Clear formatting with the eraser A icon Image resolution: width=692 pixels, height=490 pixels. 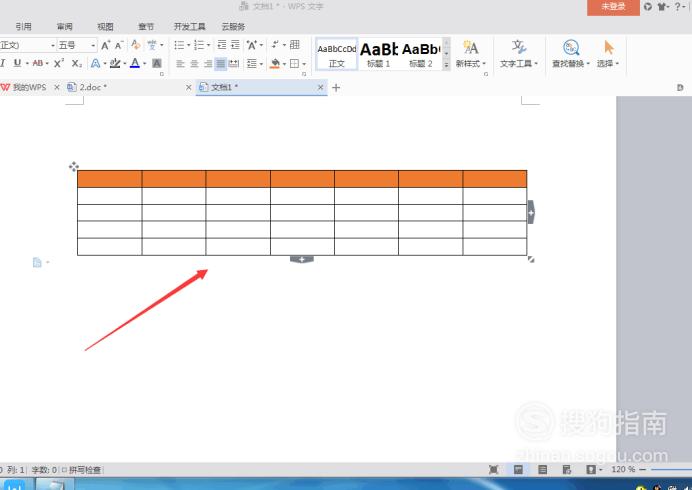coord(136,45)
